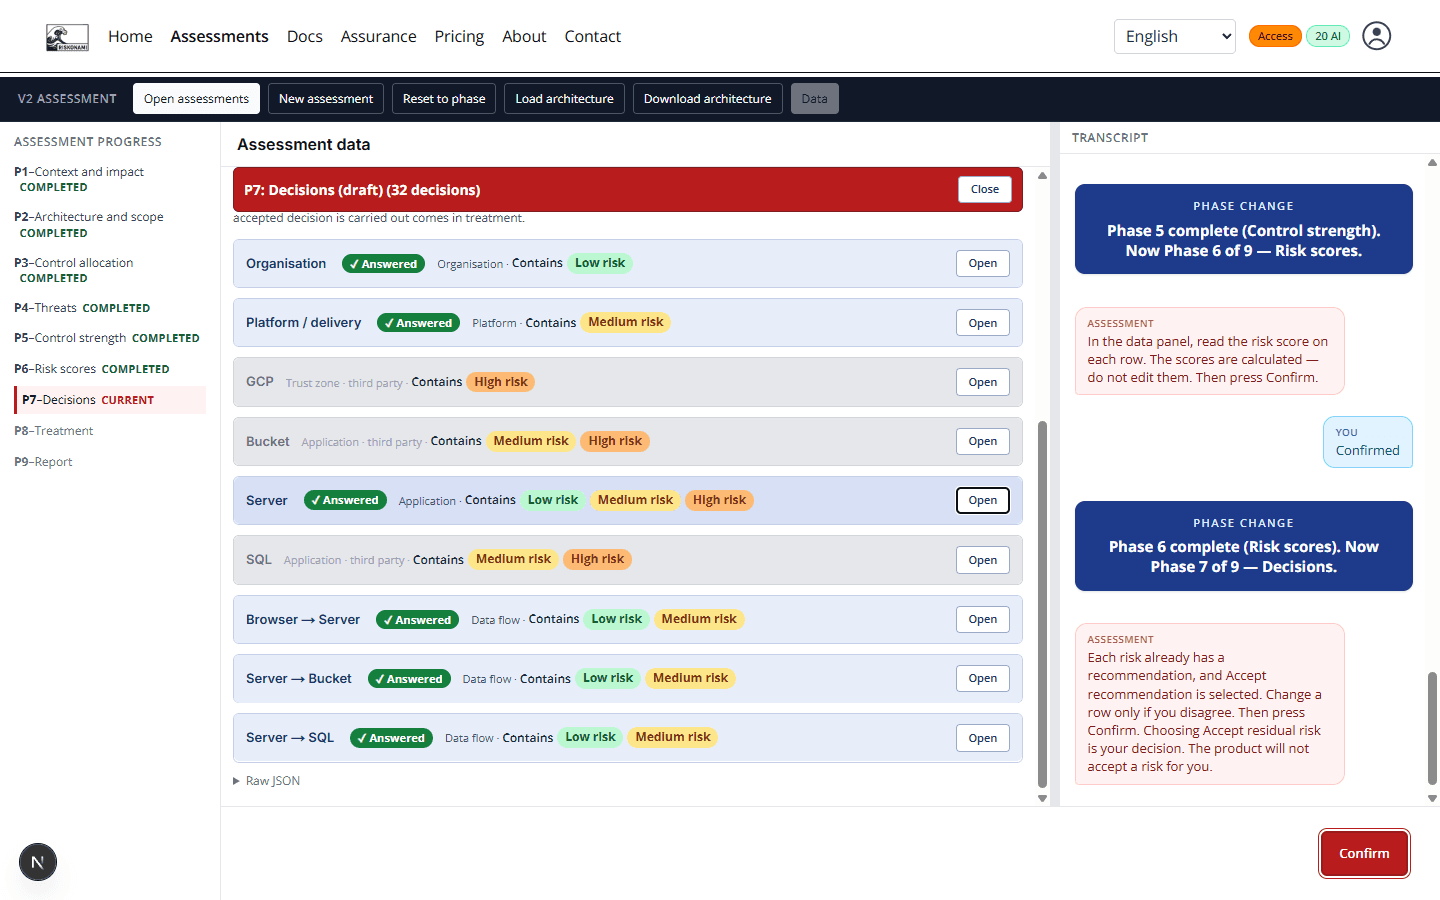The image size is (1440, 900).
Task: Click the YOU Confirmed message bubble
Action: 1367,442
